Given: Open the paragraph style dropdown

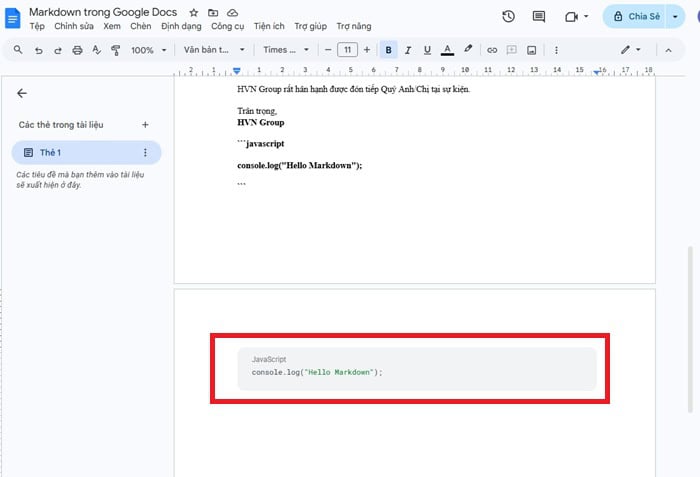Looking at the screenshot, I should click(x=214, y=50).
